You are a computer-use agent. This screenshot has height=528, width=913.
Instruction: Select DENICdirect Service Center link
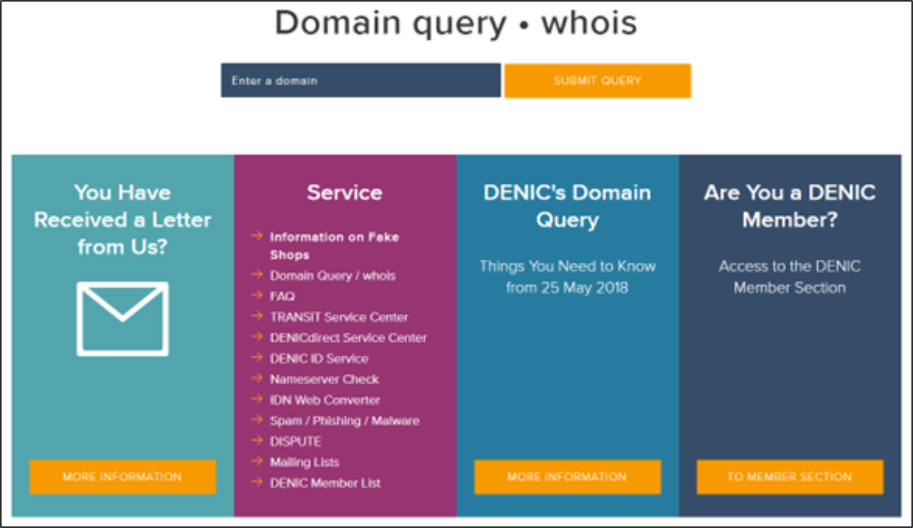(x=348, y=338)
